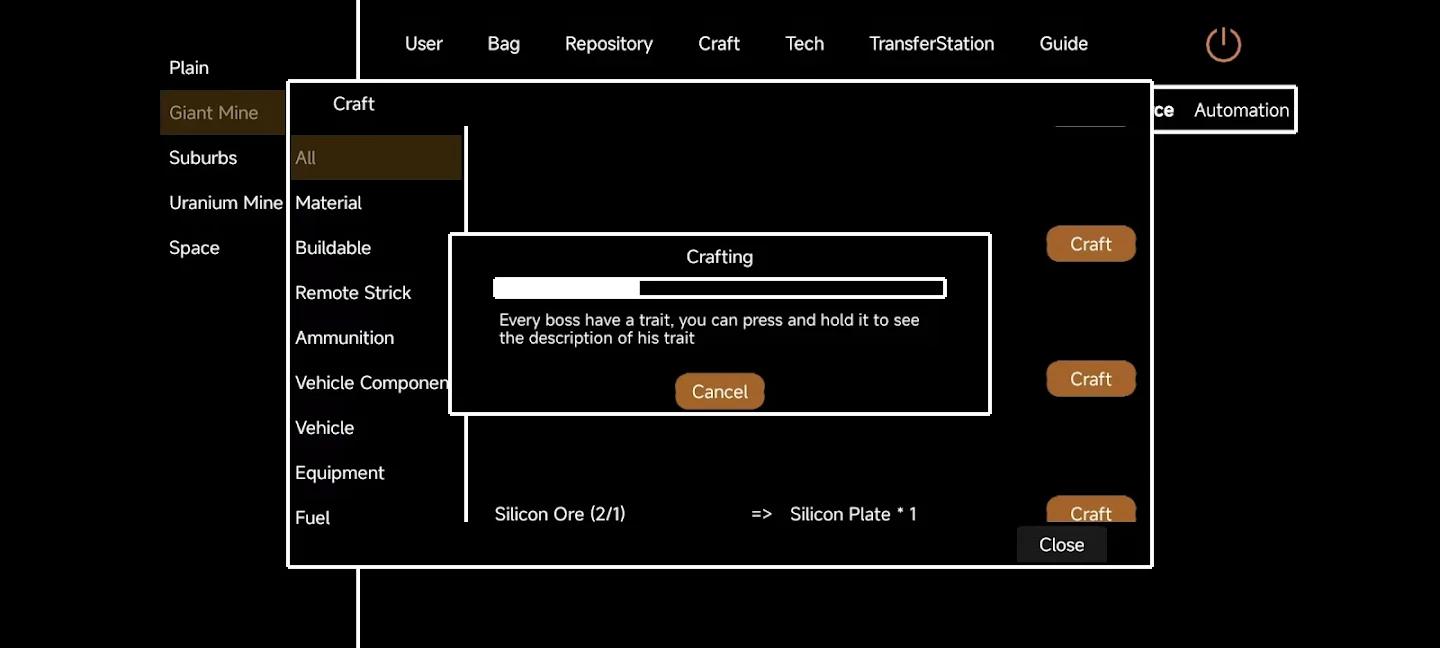Image resolution: width=1440 pixels, height=648 pixels.
Task: Click the orange power icon
Action: coord(1222,45)
